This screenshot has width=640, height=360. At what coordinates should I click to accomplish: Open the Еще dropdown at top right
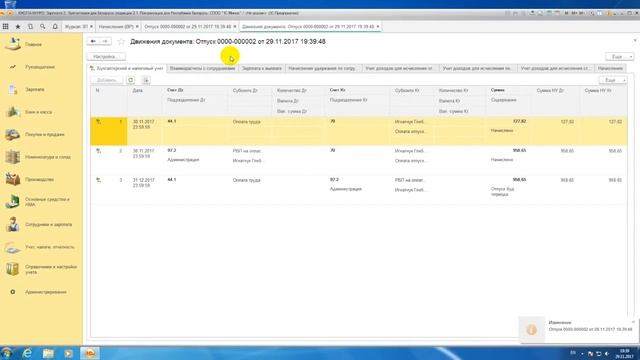pos(619,56)
